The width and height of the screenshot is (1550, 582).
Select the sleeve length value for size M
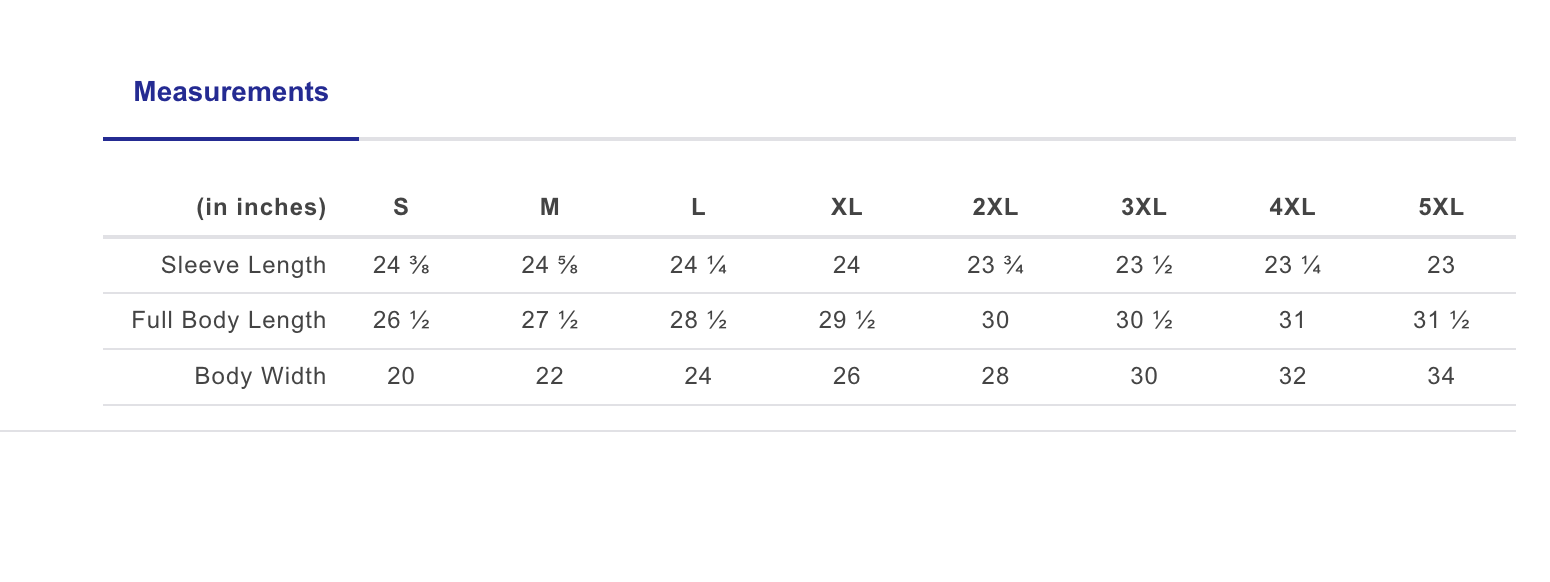[549, 265]
